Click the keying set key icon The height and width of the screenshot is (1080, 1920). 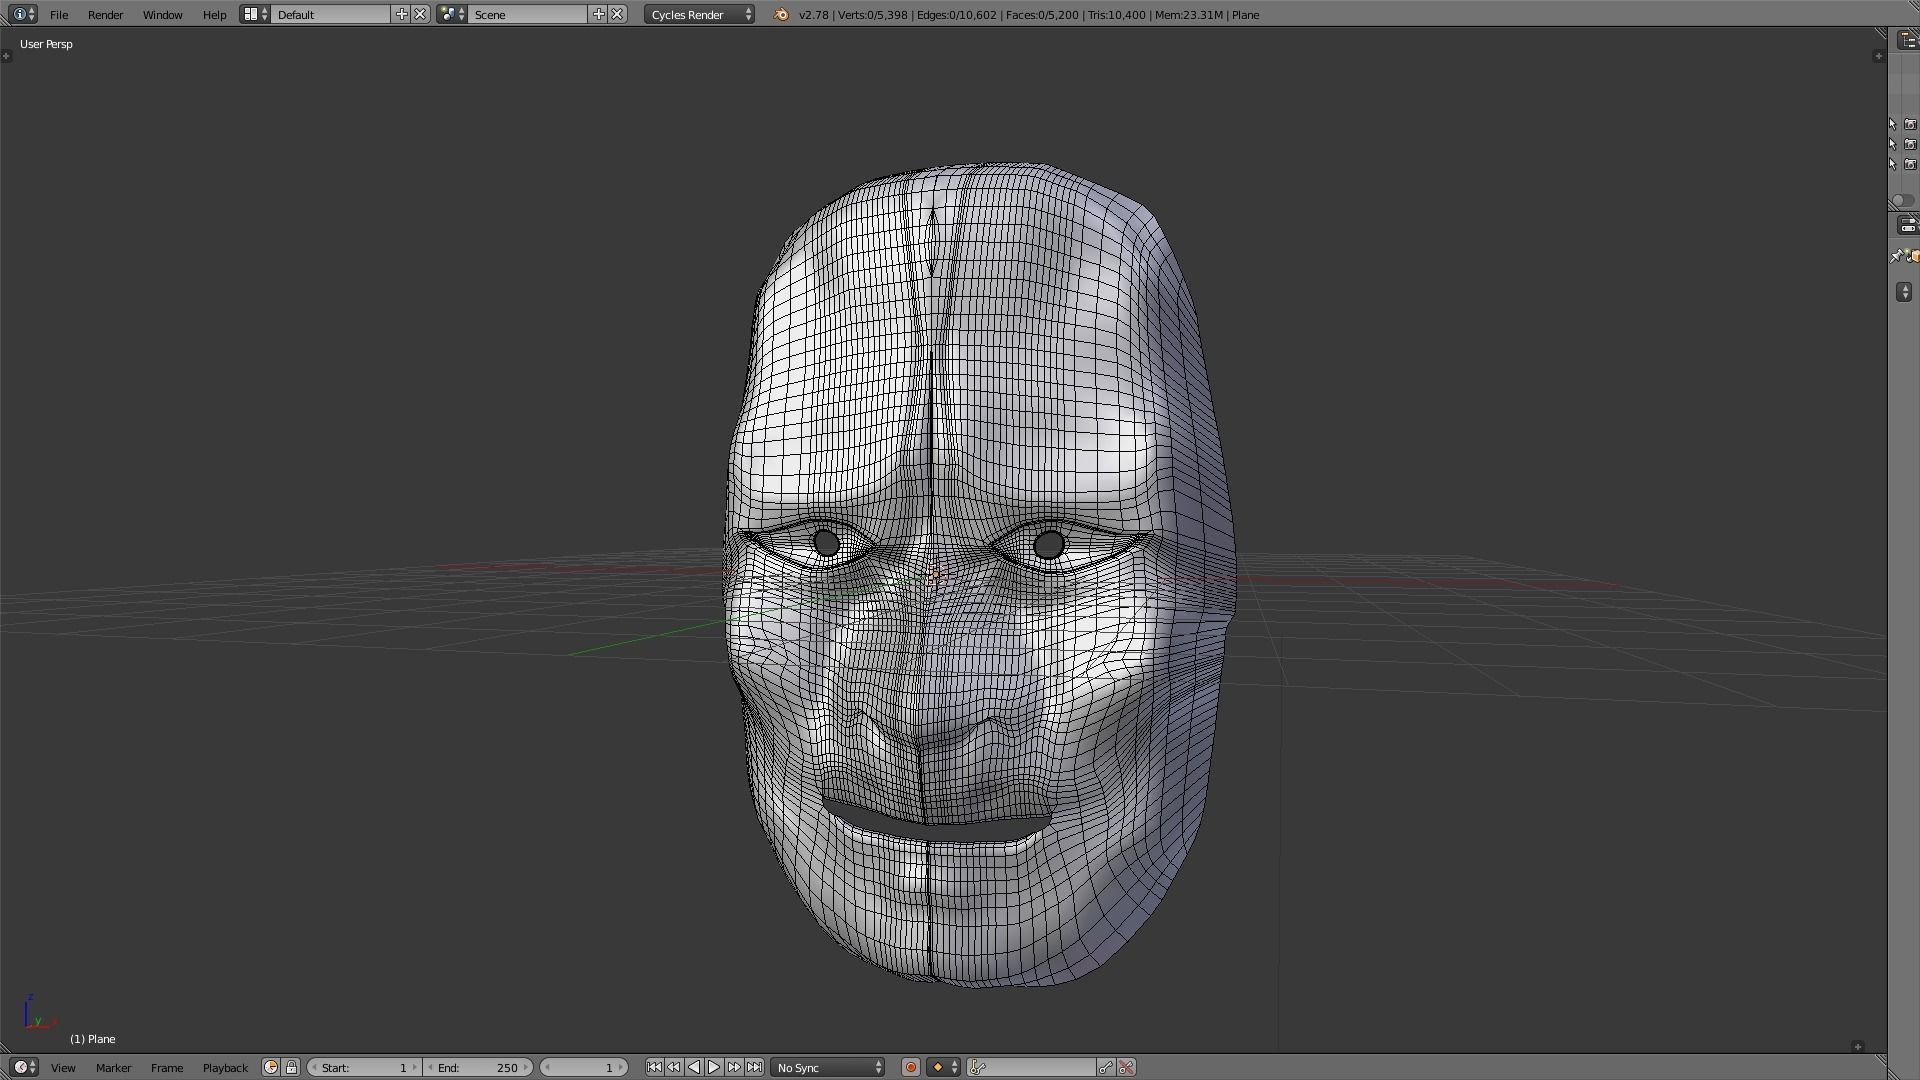pos(978,1067)
